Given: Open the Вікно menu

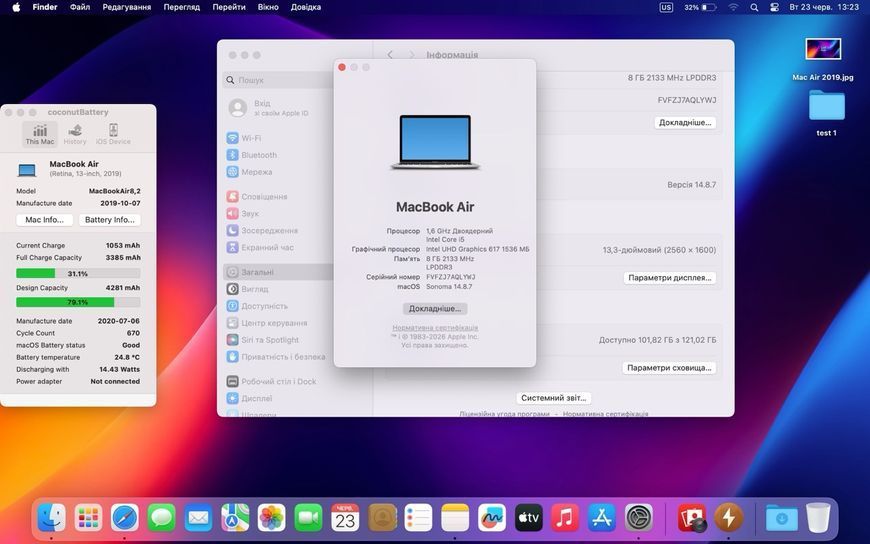Looking at the screenshot, I should 268,7.
